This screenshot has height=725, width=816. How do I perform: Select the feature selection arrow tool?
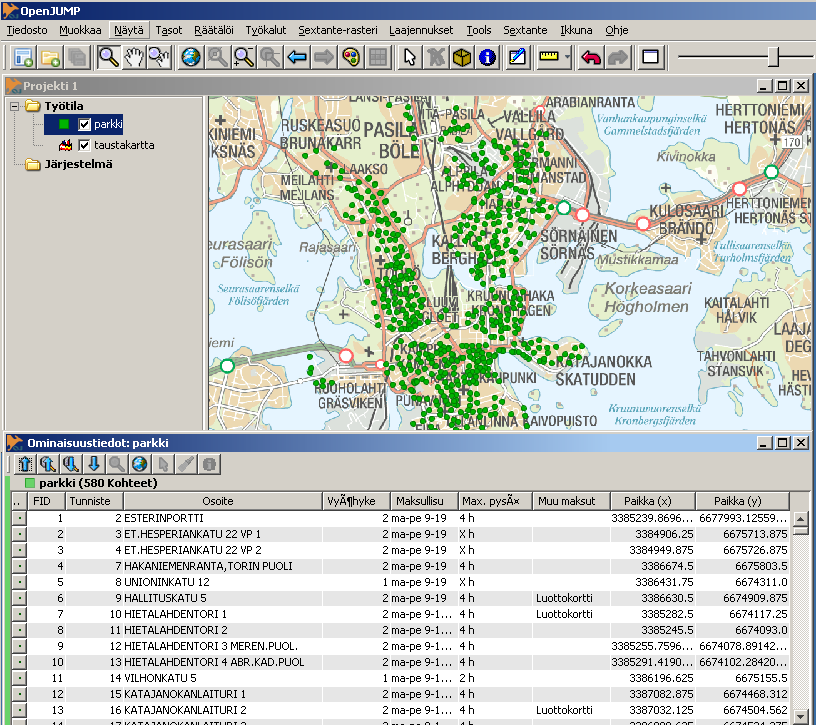point(410,57)
